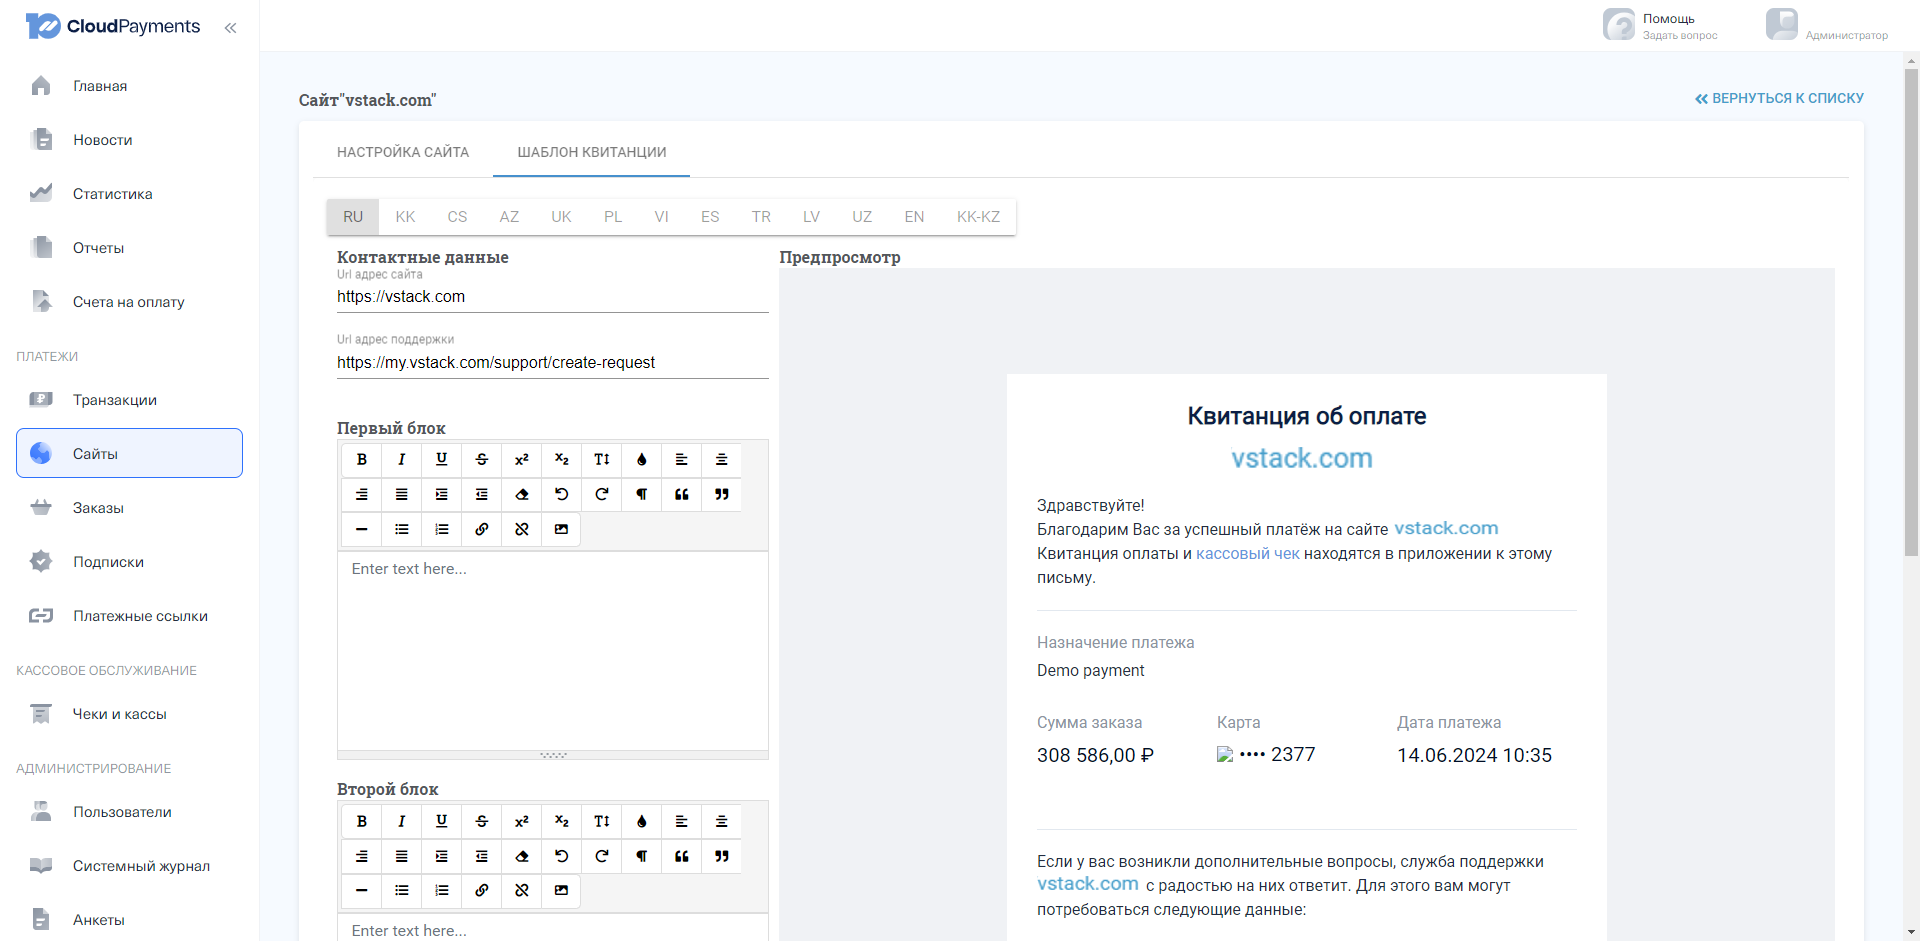Switch receipt language to EN
The image size is (1920, 941).
(x=914, y=217)
